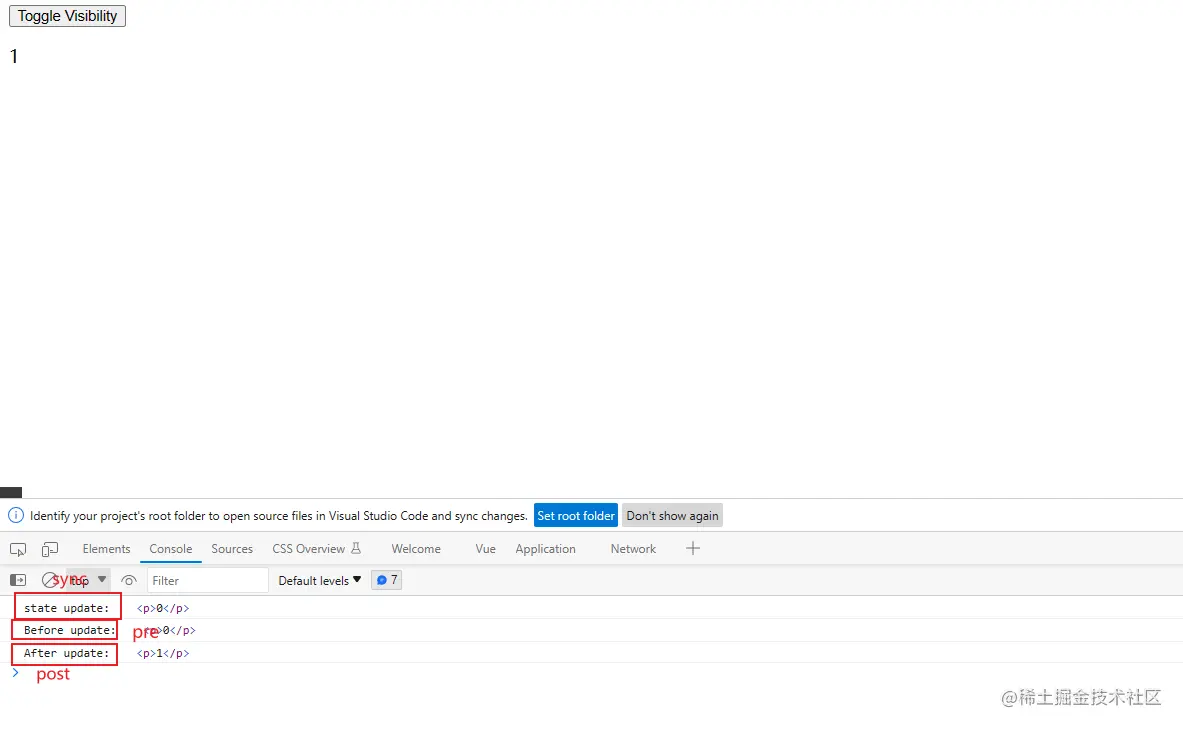Click the console Filter input field
The height and width of the screenshot is (729, 1183).
[x=207, y=580]
